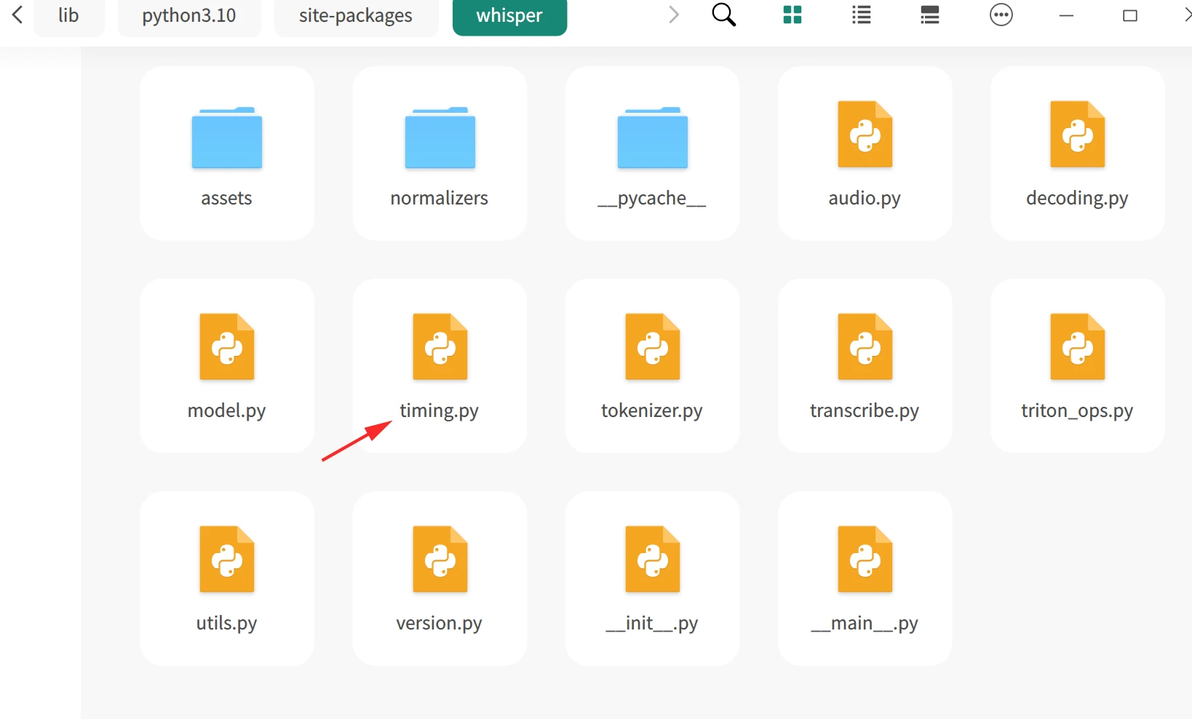This screenshot has height=719, width=1192.
Task: Navigate to the site-packages breadcrumb
Action: tap(356, 15)
